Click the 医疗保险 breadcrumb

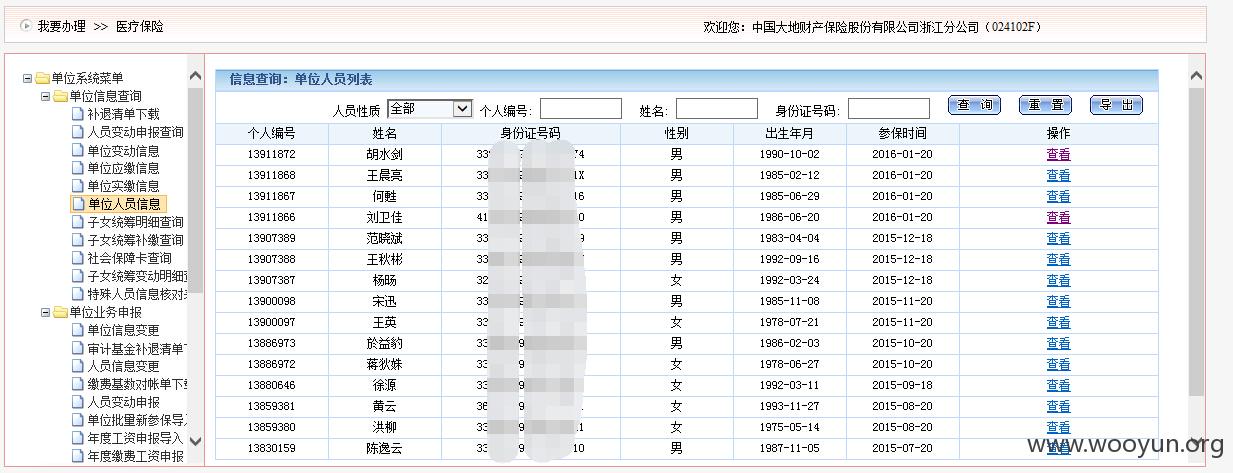140,27
